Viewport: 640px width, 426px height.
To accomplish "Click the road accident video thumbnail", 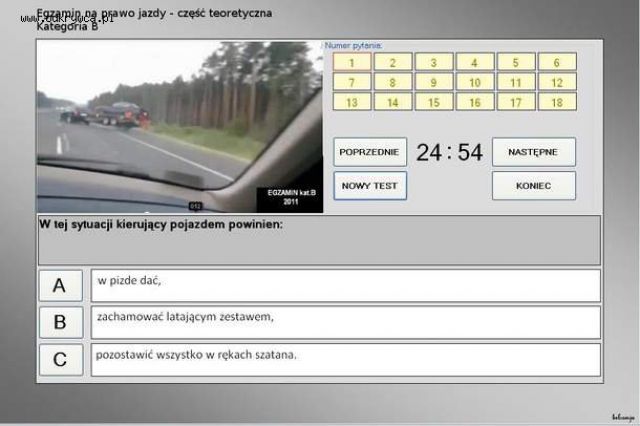I will pos(180,126).
